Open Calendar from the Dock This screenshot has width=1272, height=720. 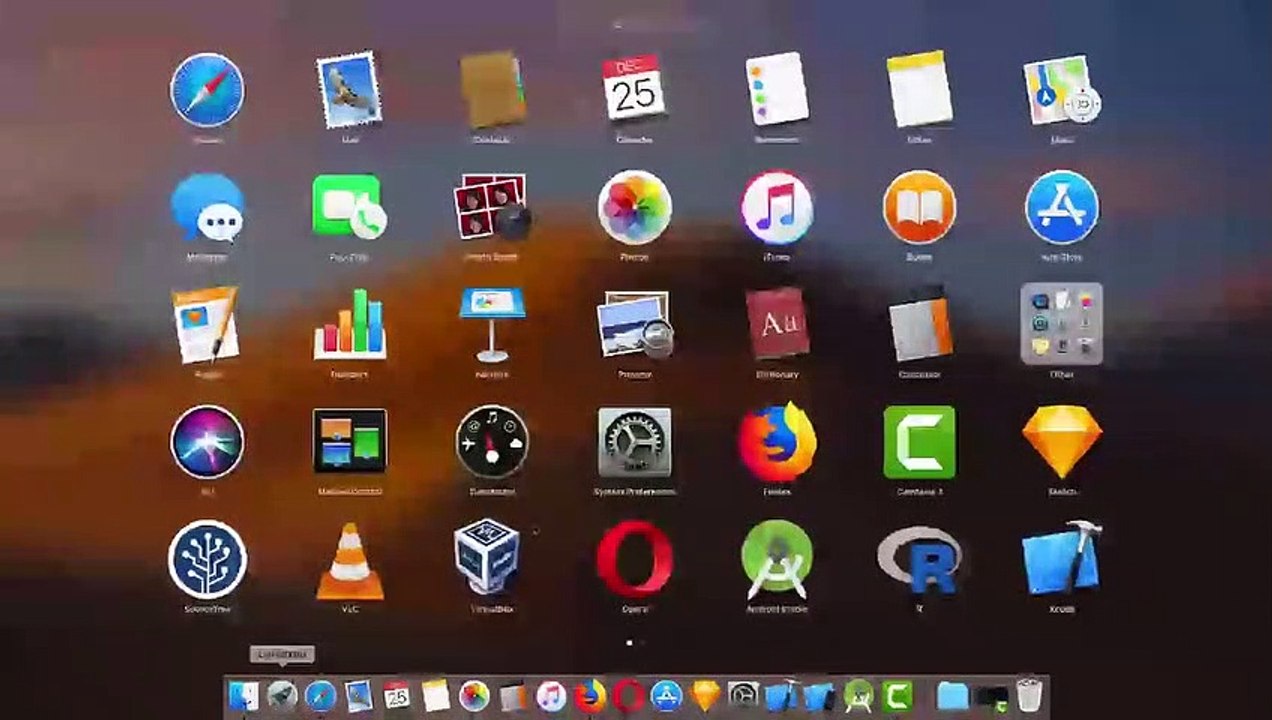point(397,694)
